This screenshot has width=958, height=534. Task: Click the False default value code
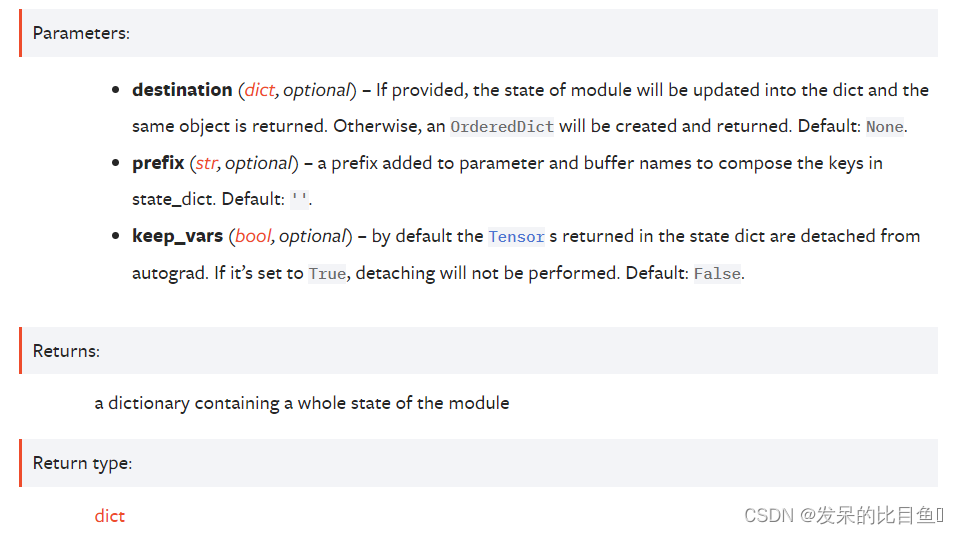pos(717,273)
